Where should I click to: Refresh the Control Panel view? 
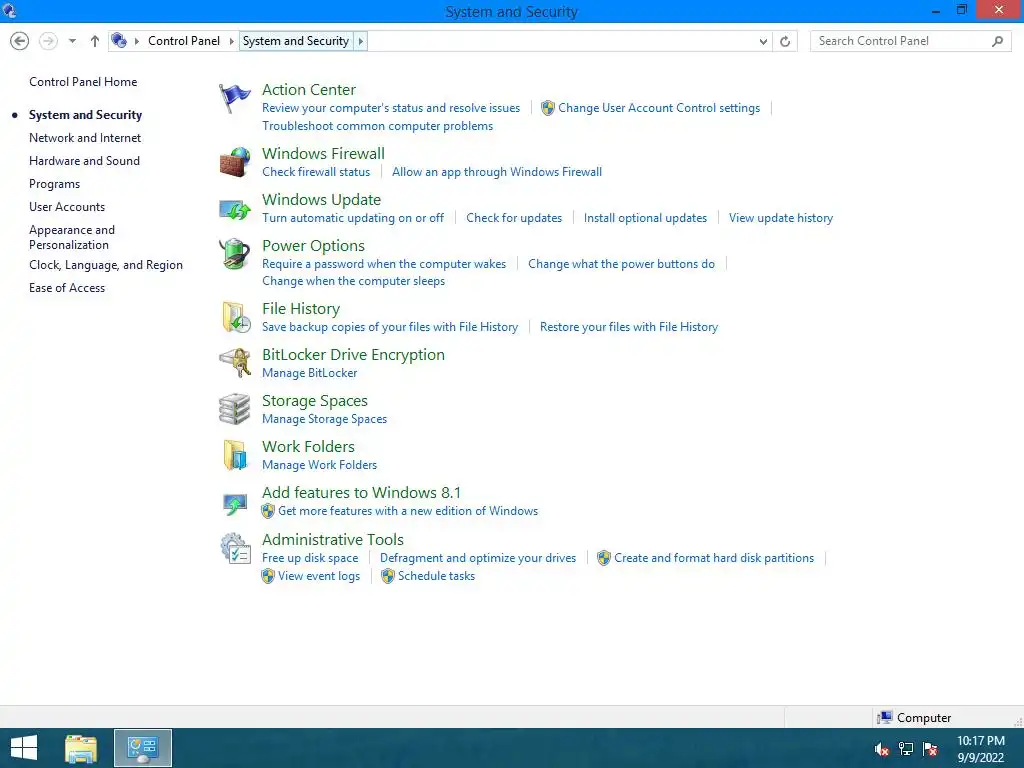785,41
